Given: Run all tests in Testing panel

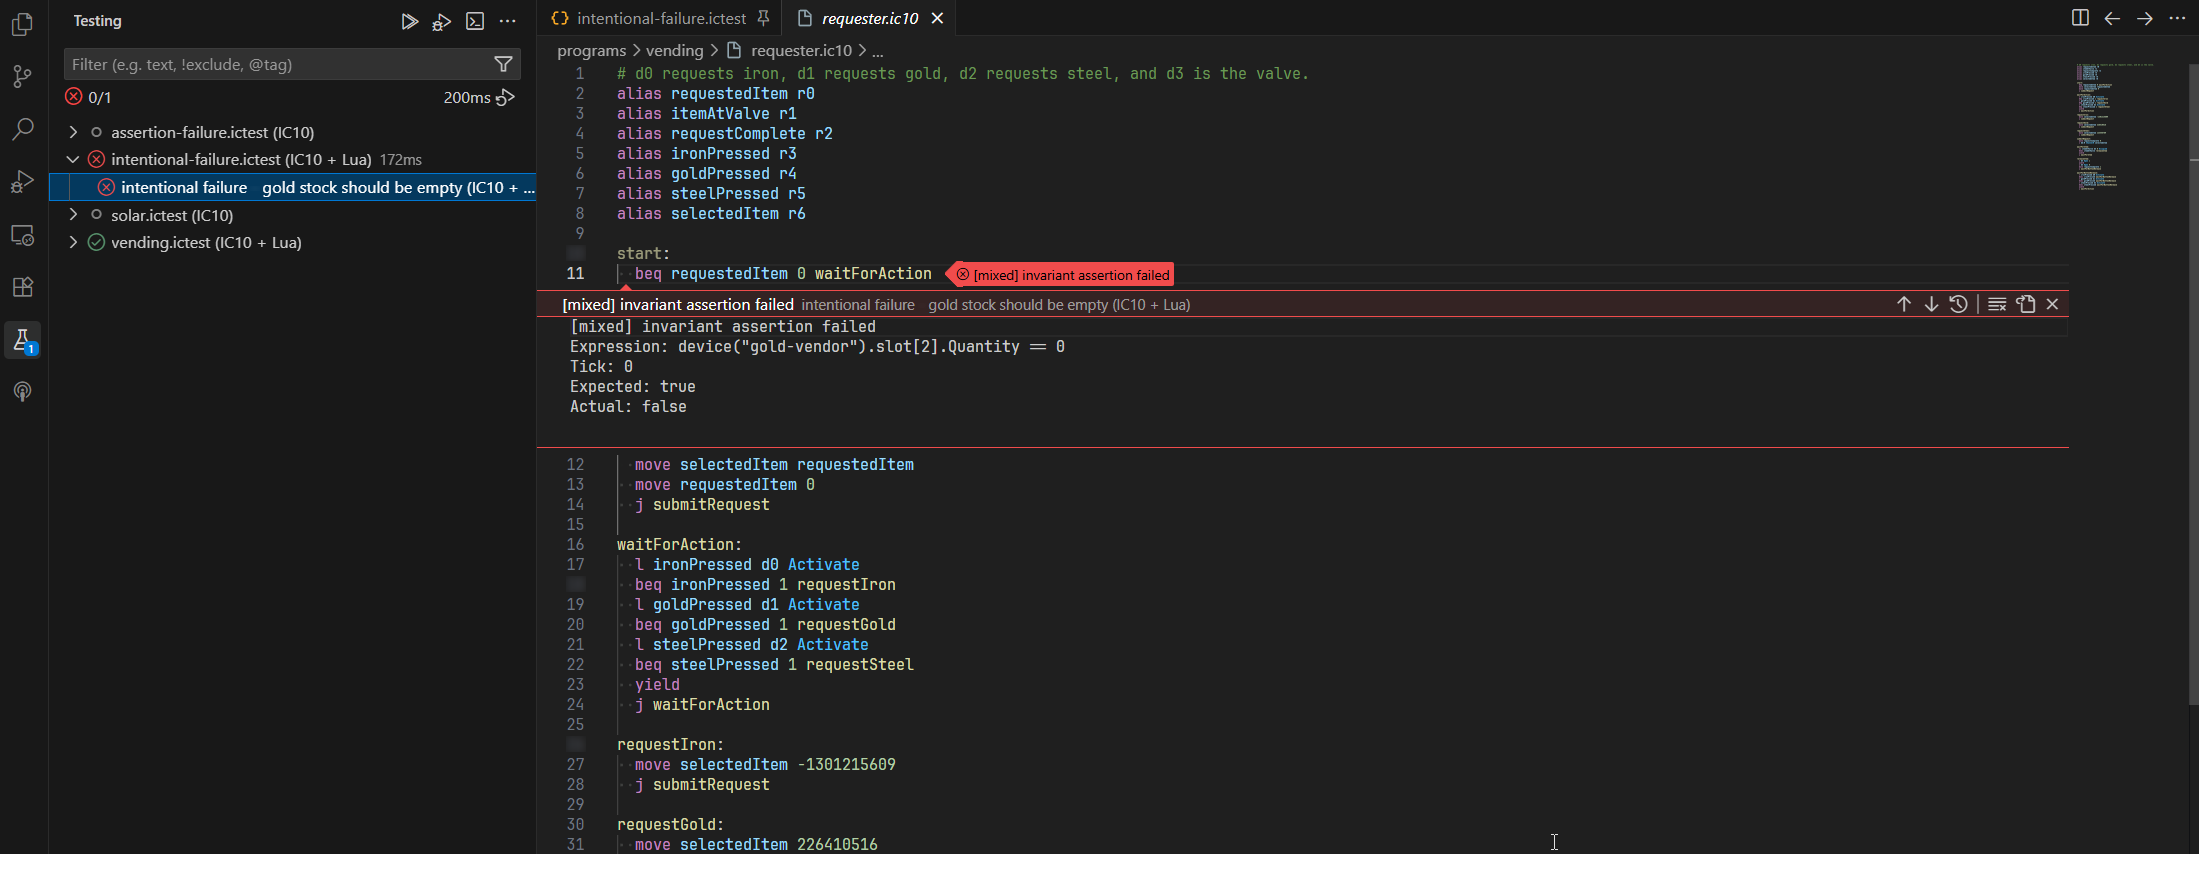Looking at the screenshot, I should (409, 21).
